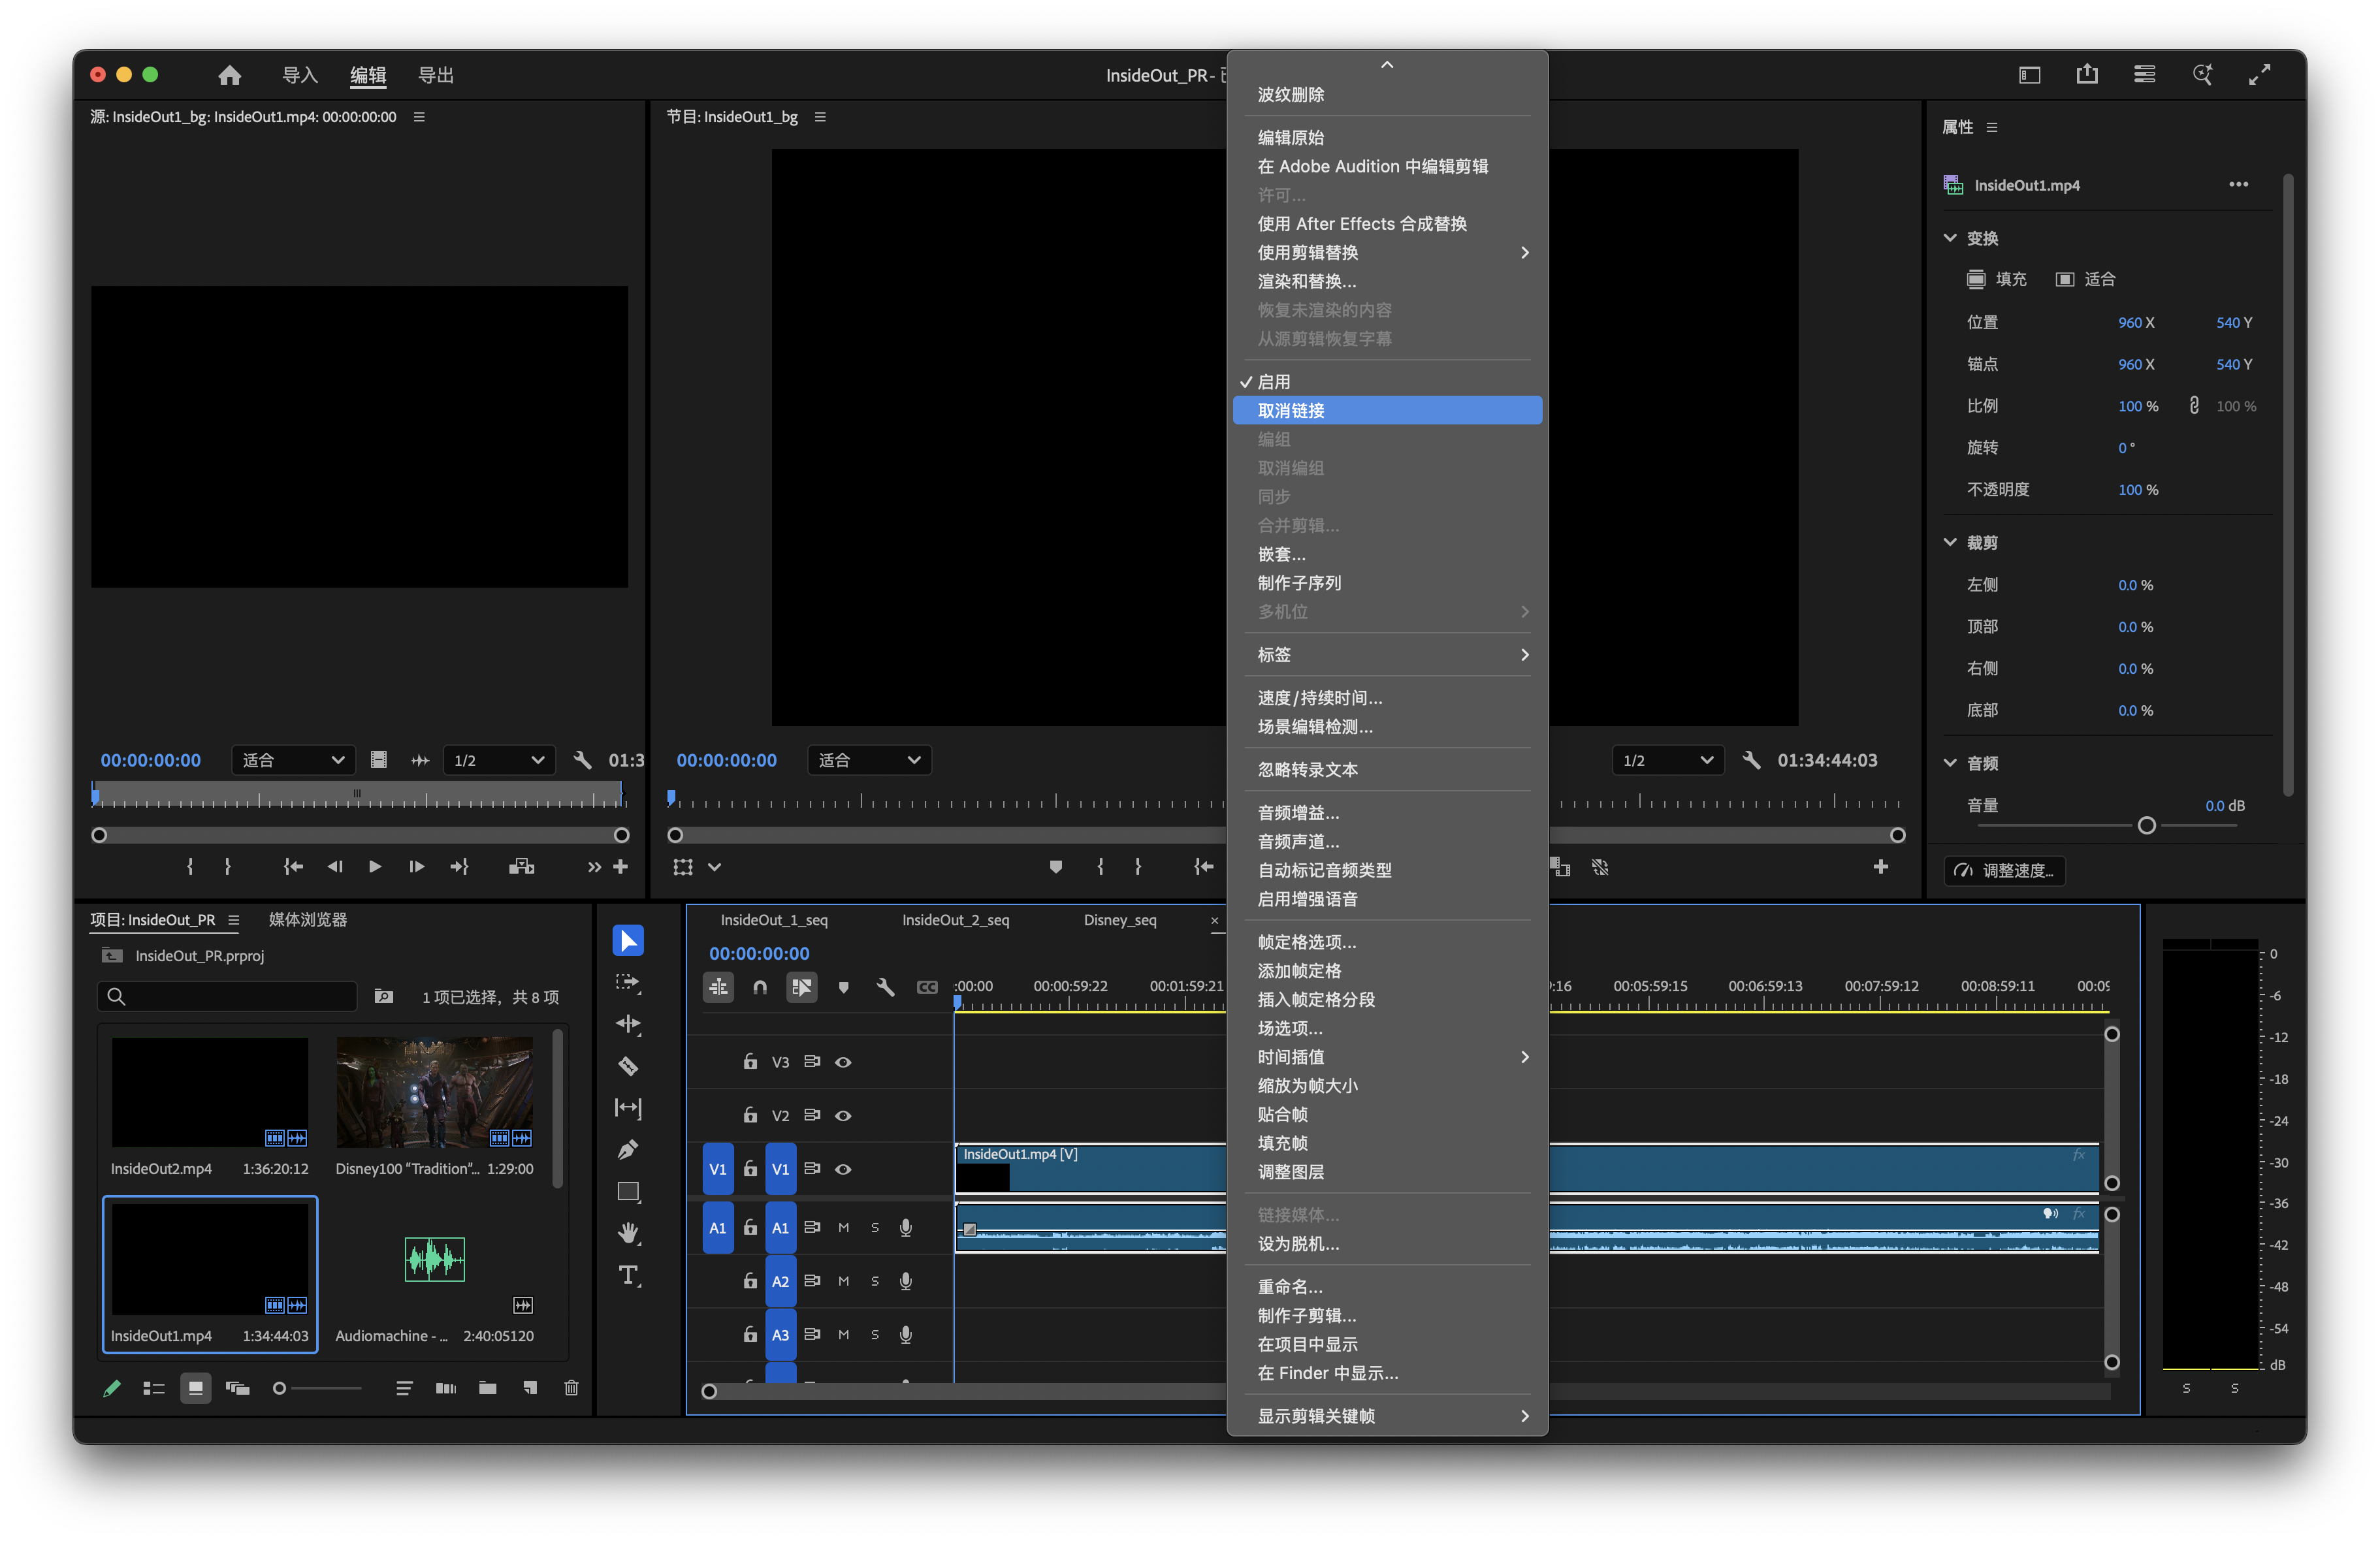Click the search-by-image bin icon next to search

point(384,996)
